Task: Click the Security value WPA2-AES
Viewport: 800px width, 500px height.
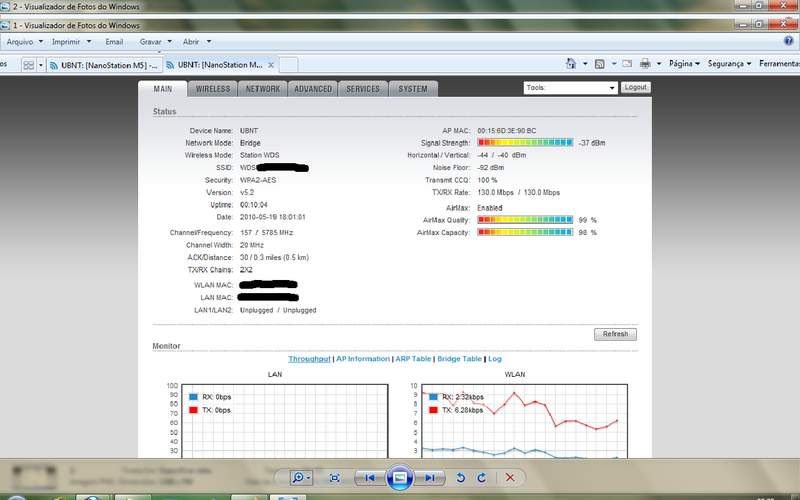Action: tap(258, 180)
